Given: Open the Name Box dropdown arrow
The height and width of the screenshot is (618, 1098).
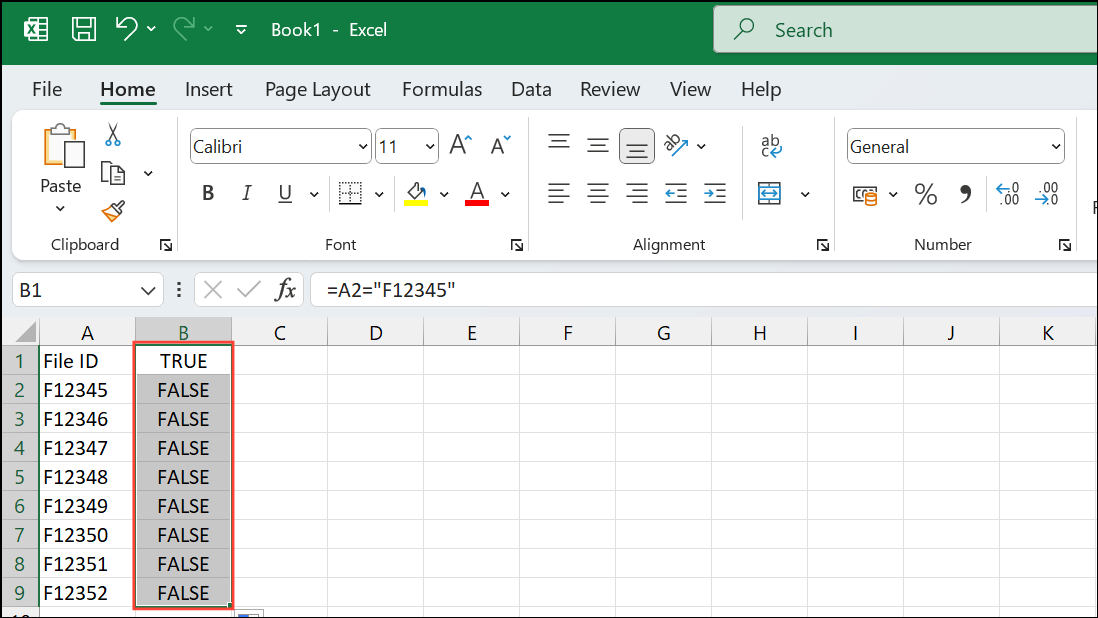Looking at the screenshot, I should pos(149,290).
